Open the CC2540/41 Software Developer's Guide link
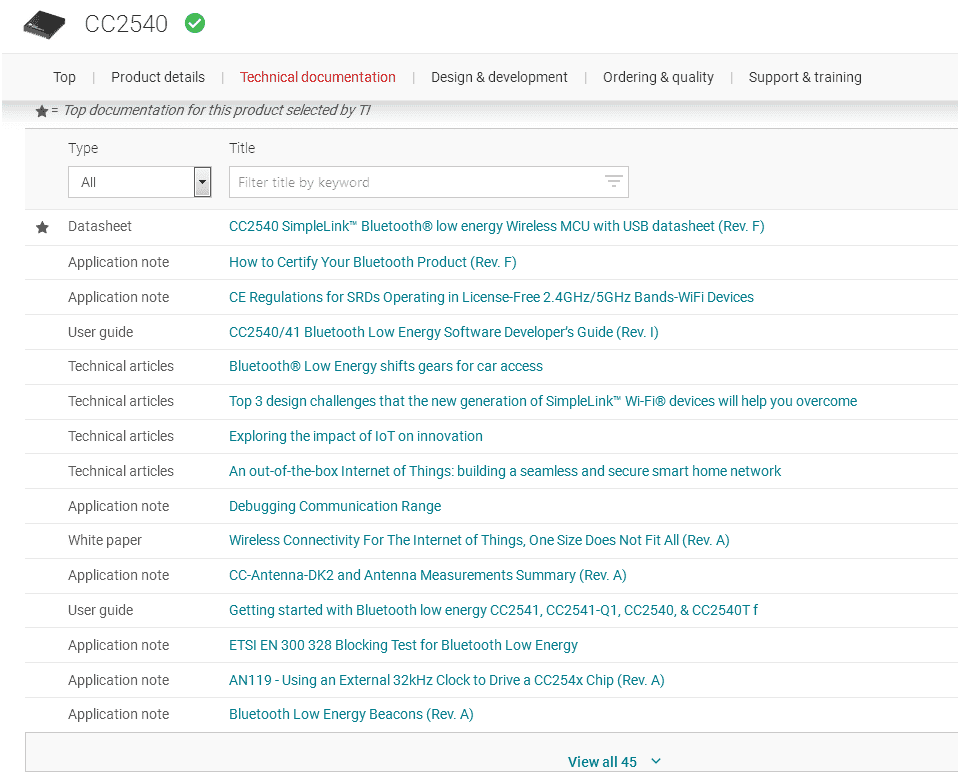 point(443,332)
